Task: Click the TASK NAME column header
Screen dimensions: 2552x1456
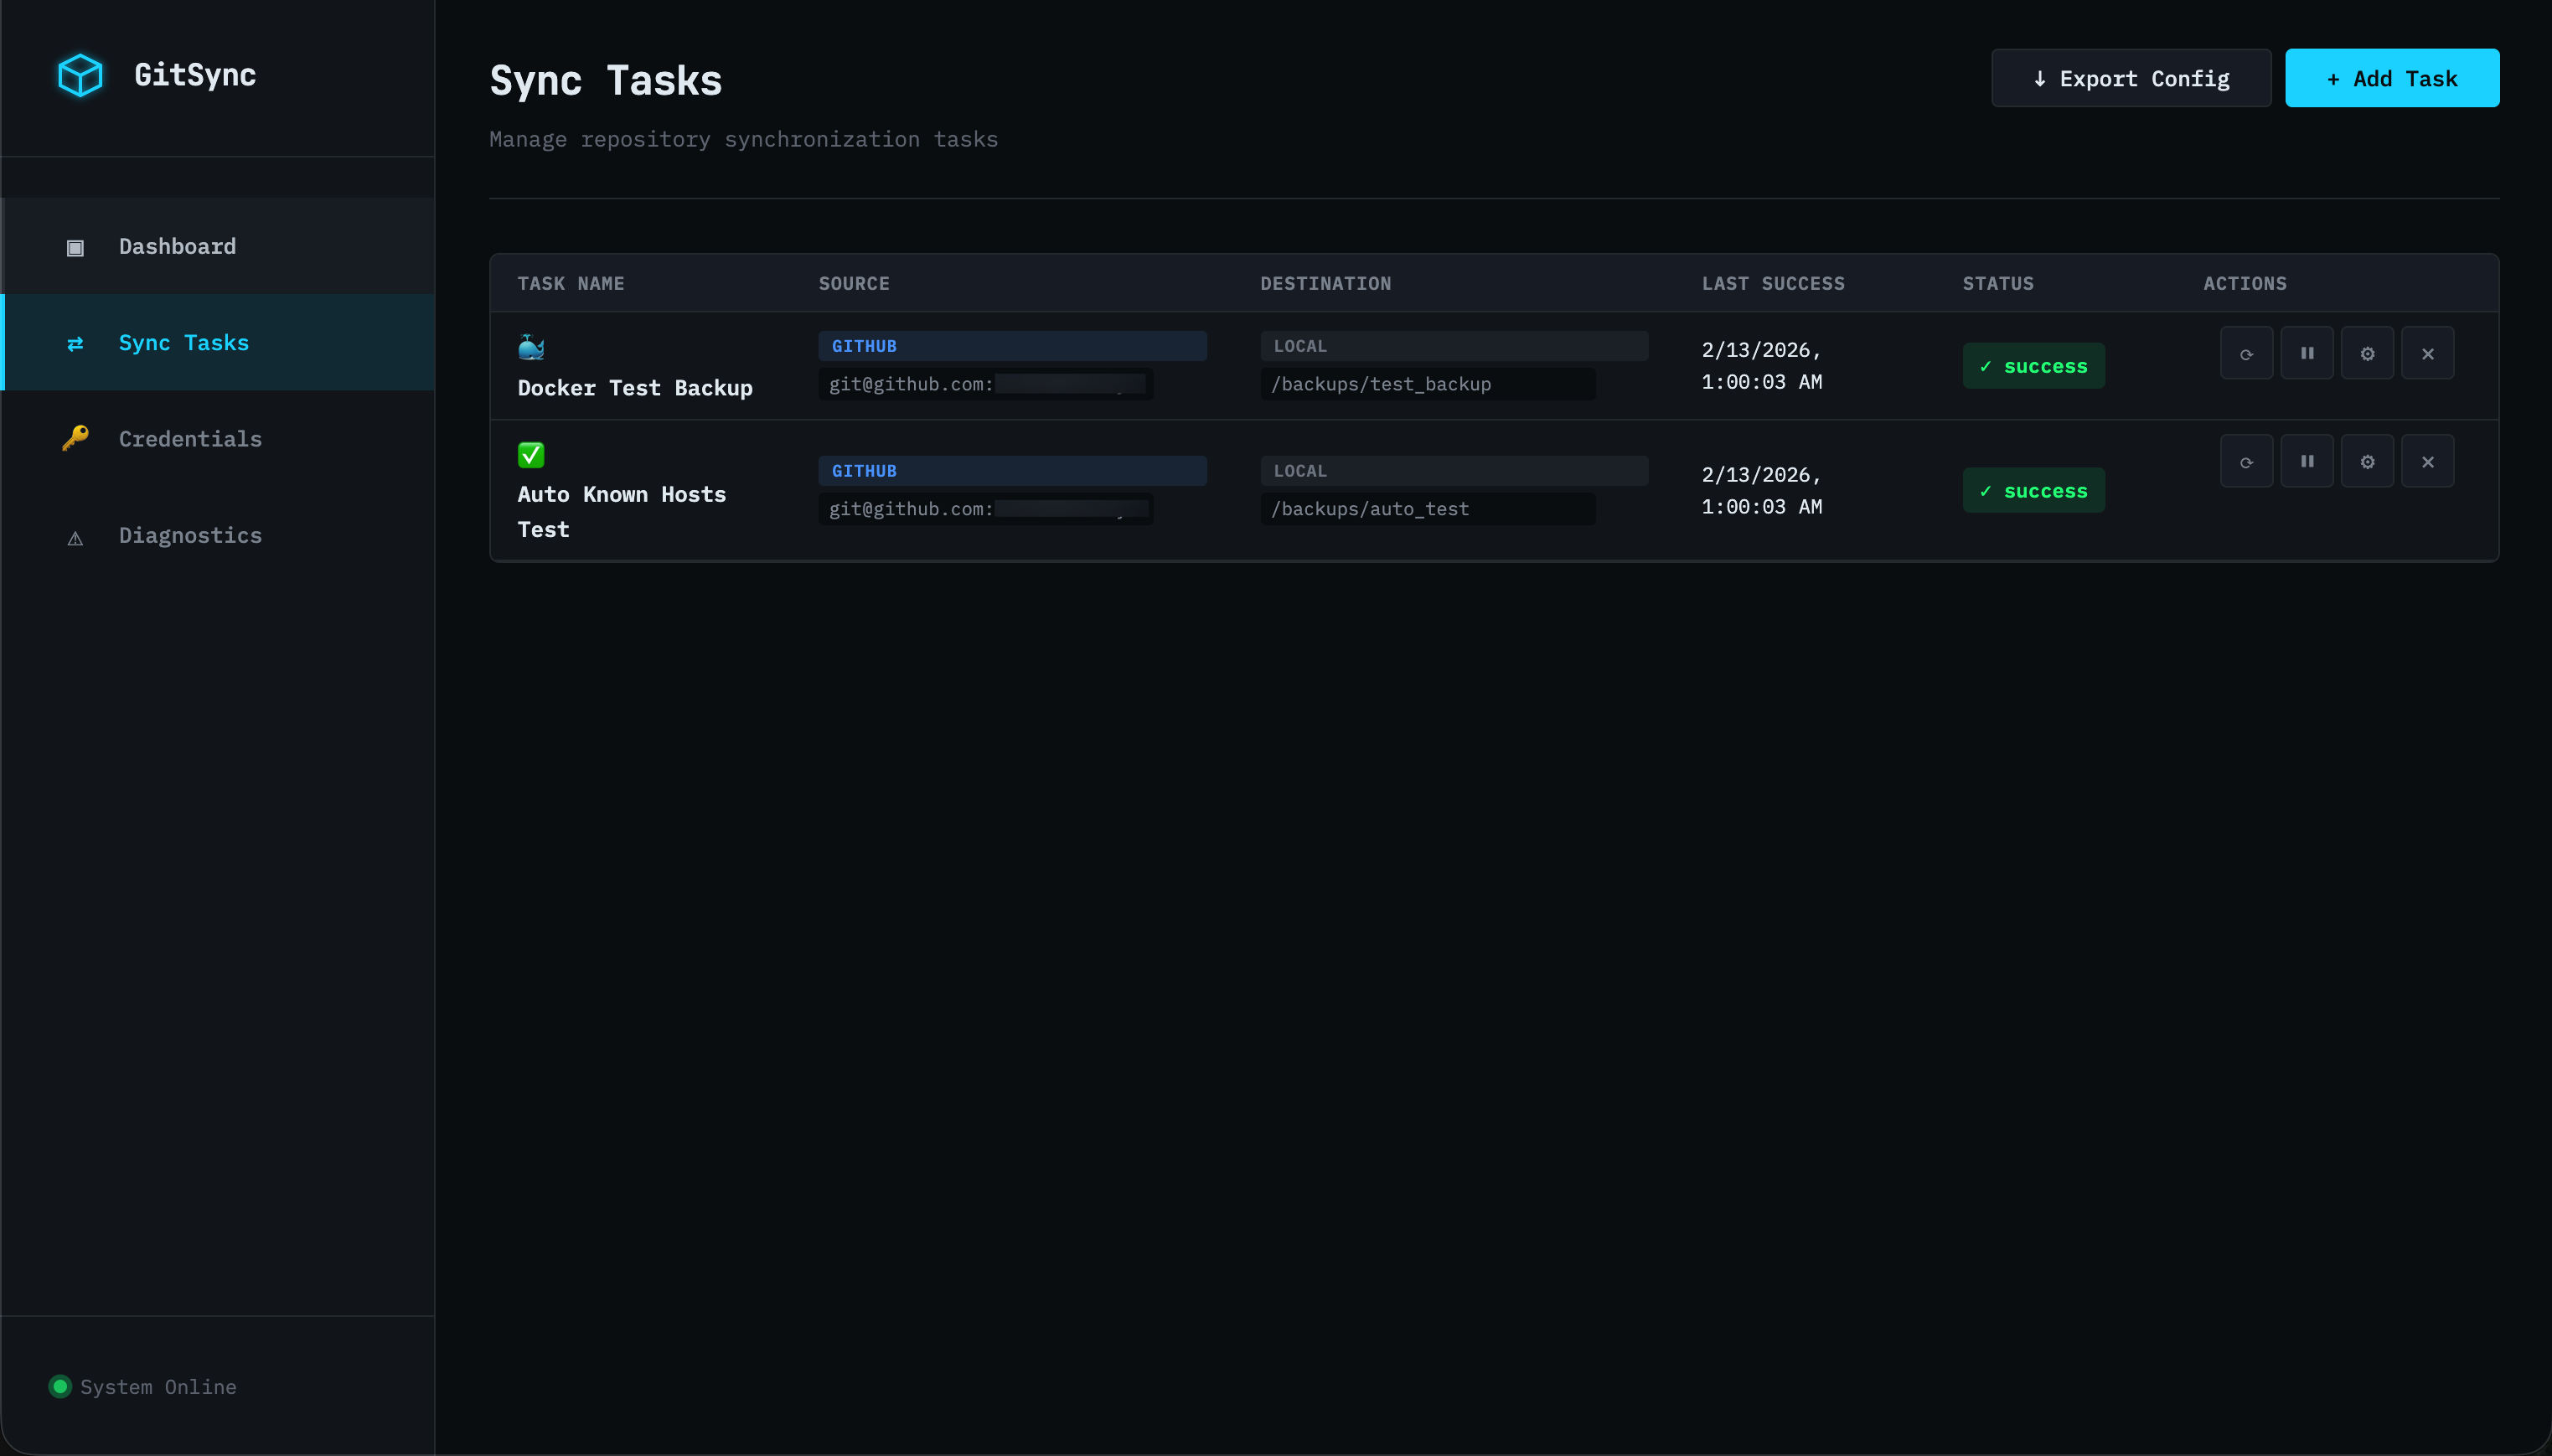Action: pyautogui.click(x=571, y=284)
